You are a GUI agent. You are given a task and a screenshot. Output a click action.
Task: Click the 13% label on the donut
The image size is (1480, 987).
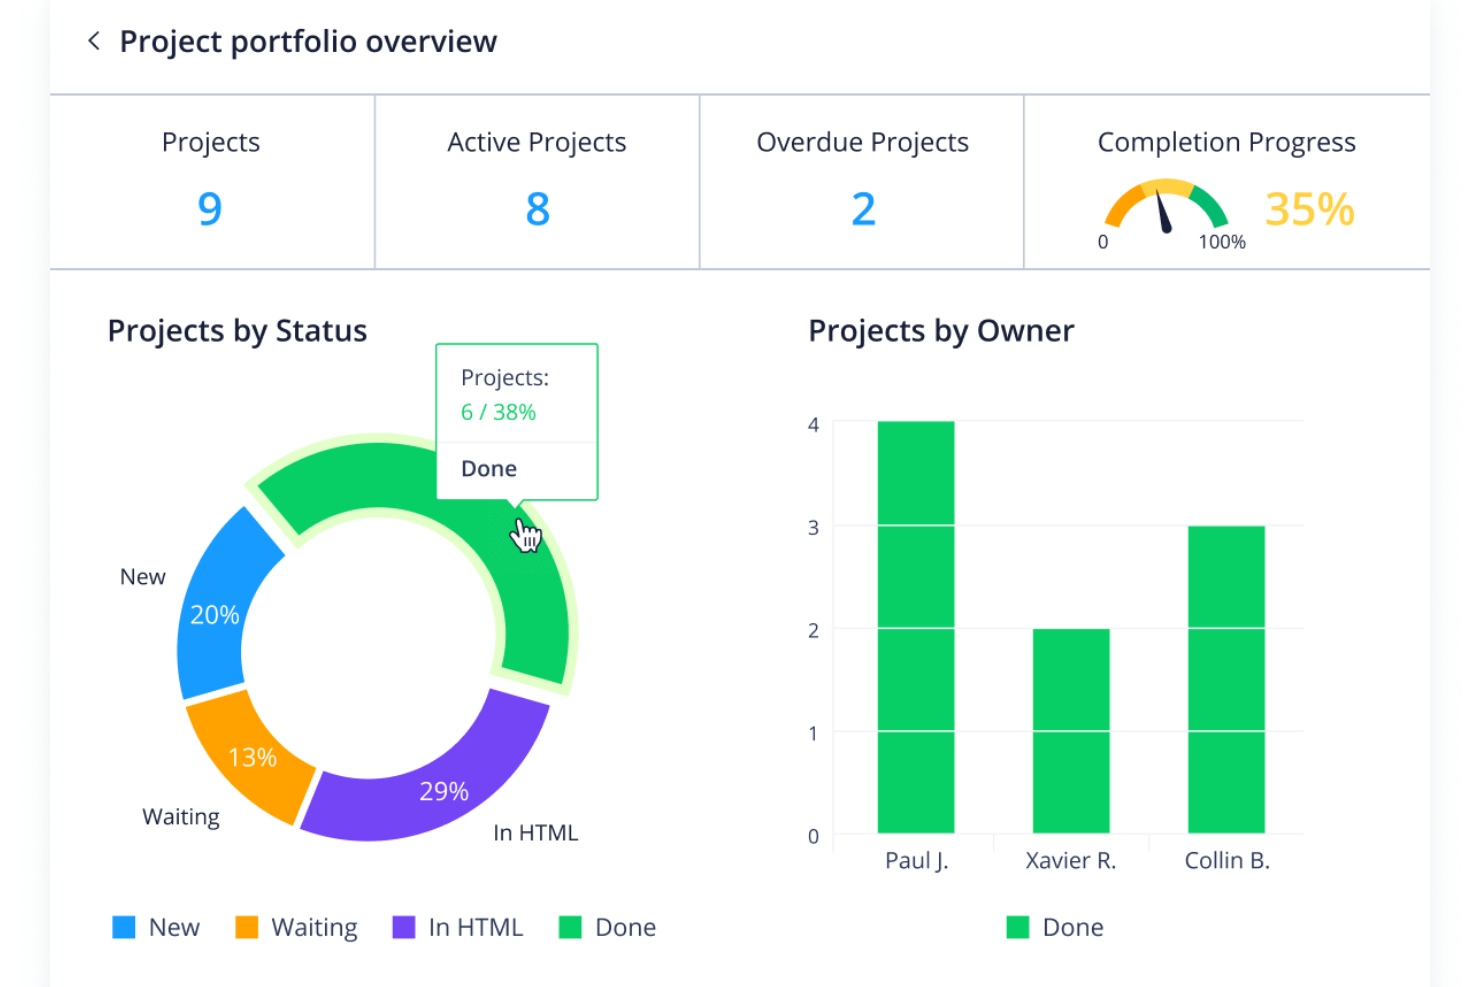click(x=253, y=758)
